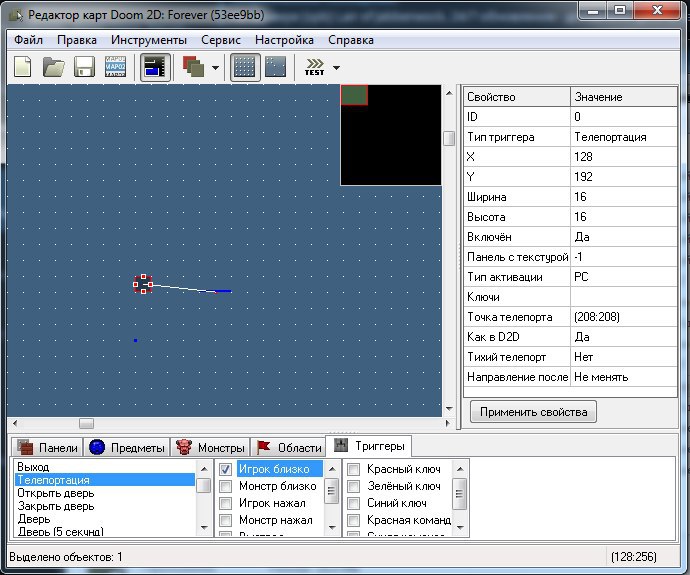The image size is (690, 575).
Task: Select Открыть дверь in the trigger list
Action: [x=105, y=493]
